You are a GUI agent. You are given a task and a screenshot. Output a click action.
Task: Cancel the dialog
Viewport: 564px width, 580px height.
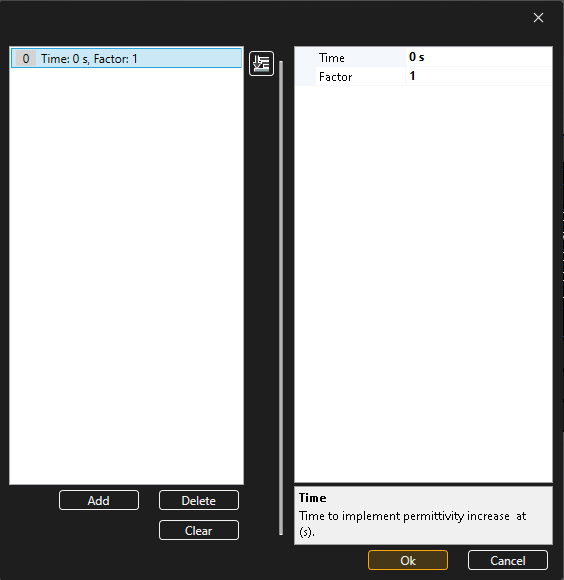(x=507, y=560)
